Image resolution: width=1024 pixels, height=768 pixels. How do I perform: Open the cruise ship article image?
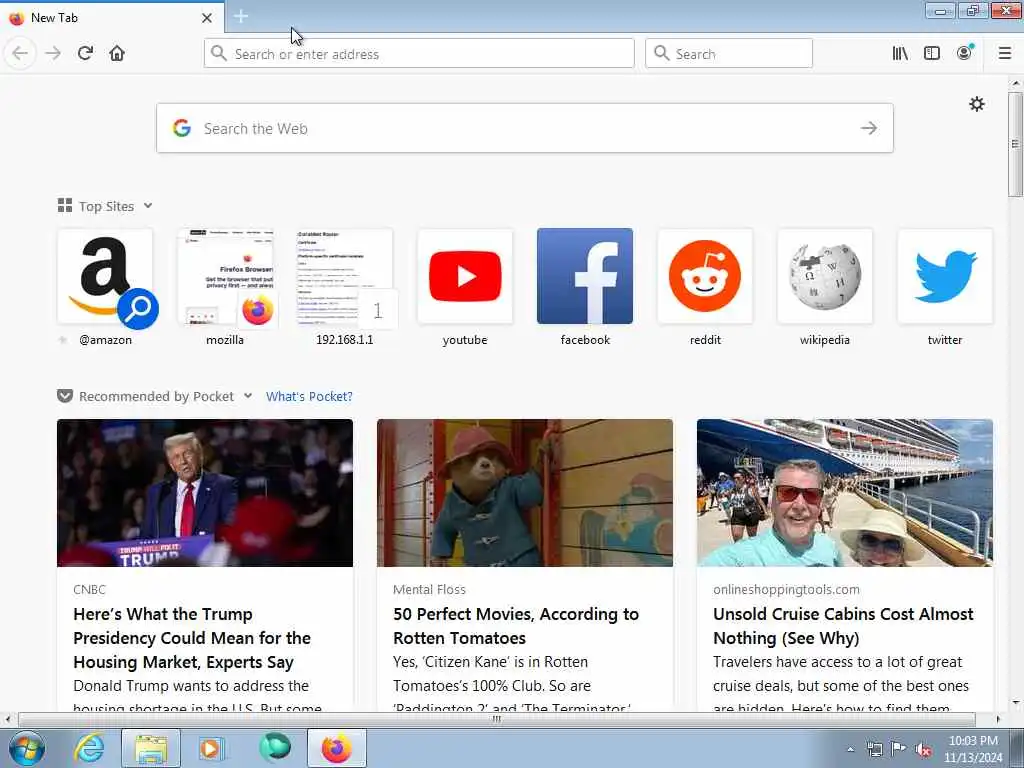[x=844, y=493]
